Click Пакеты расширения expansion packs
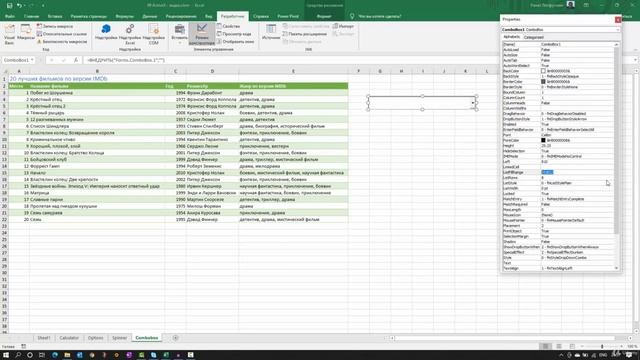Image resolution: width=640 pixels, height=360 pixels. tap(304, 34)
